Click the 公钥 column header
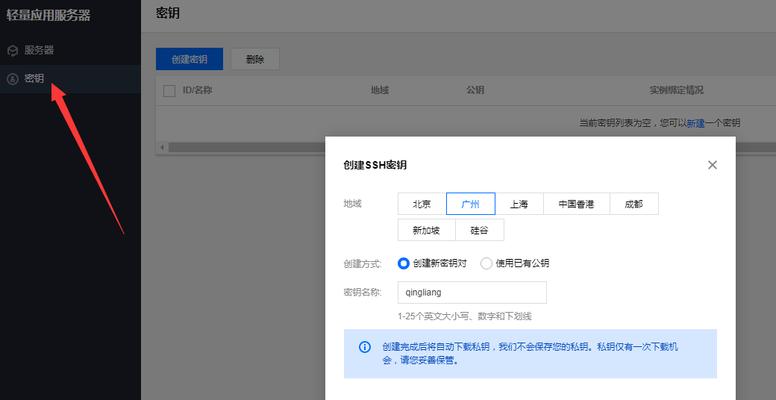The height and width of the screenshot is (400, 776). pos(475,91)
